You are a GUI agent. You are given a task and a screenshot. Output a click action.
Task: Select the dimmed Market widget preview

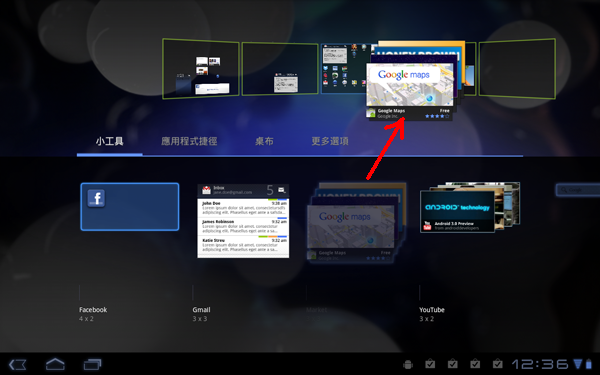coord(356,222)
